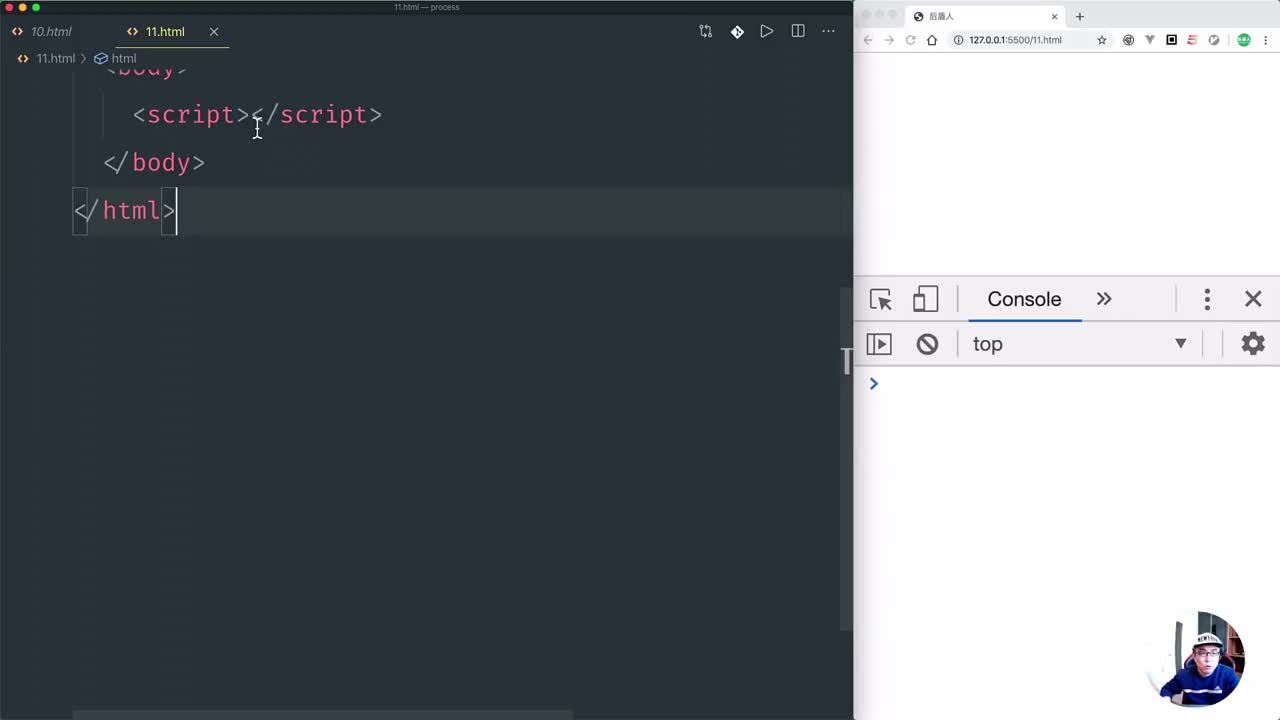The image size is (1280, 720).
Task: Open Console settings gear
Action: pyautogui.click(x=1253, y=344)
